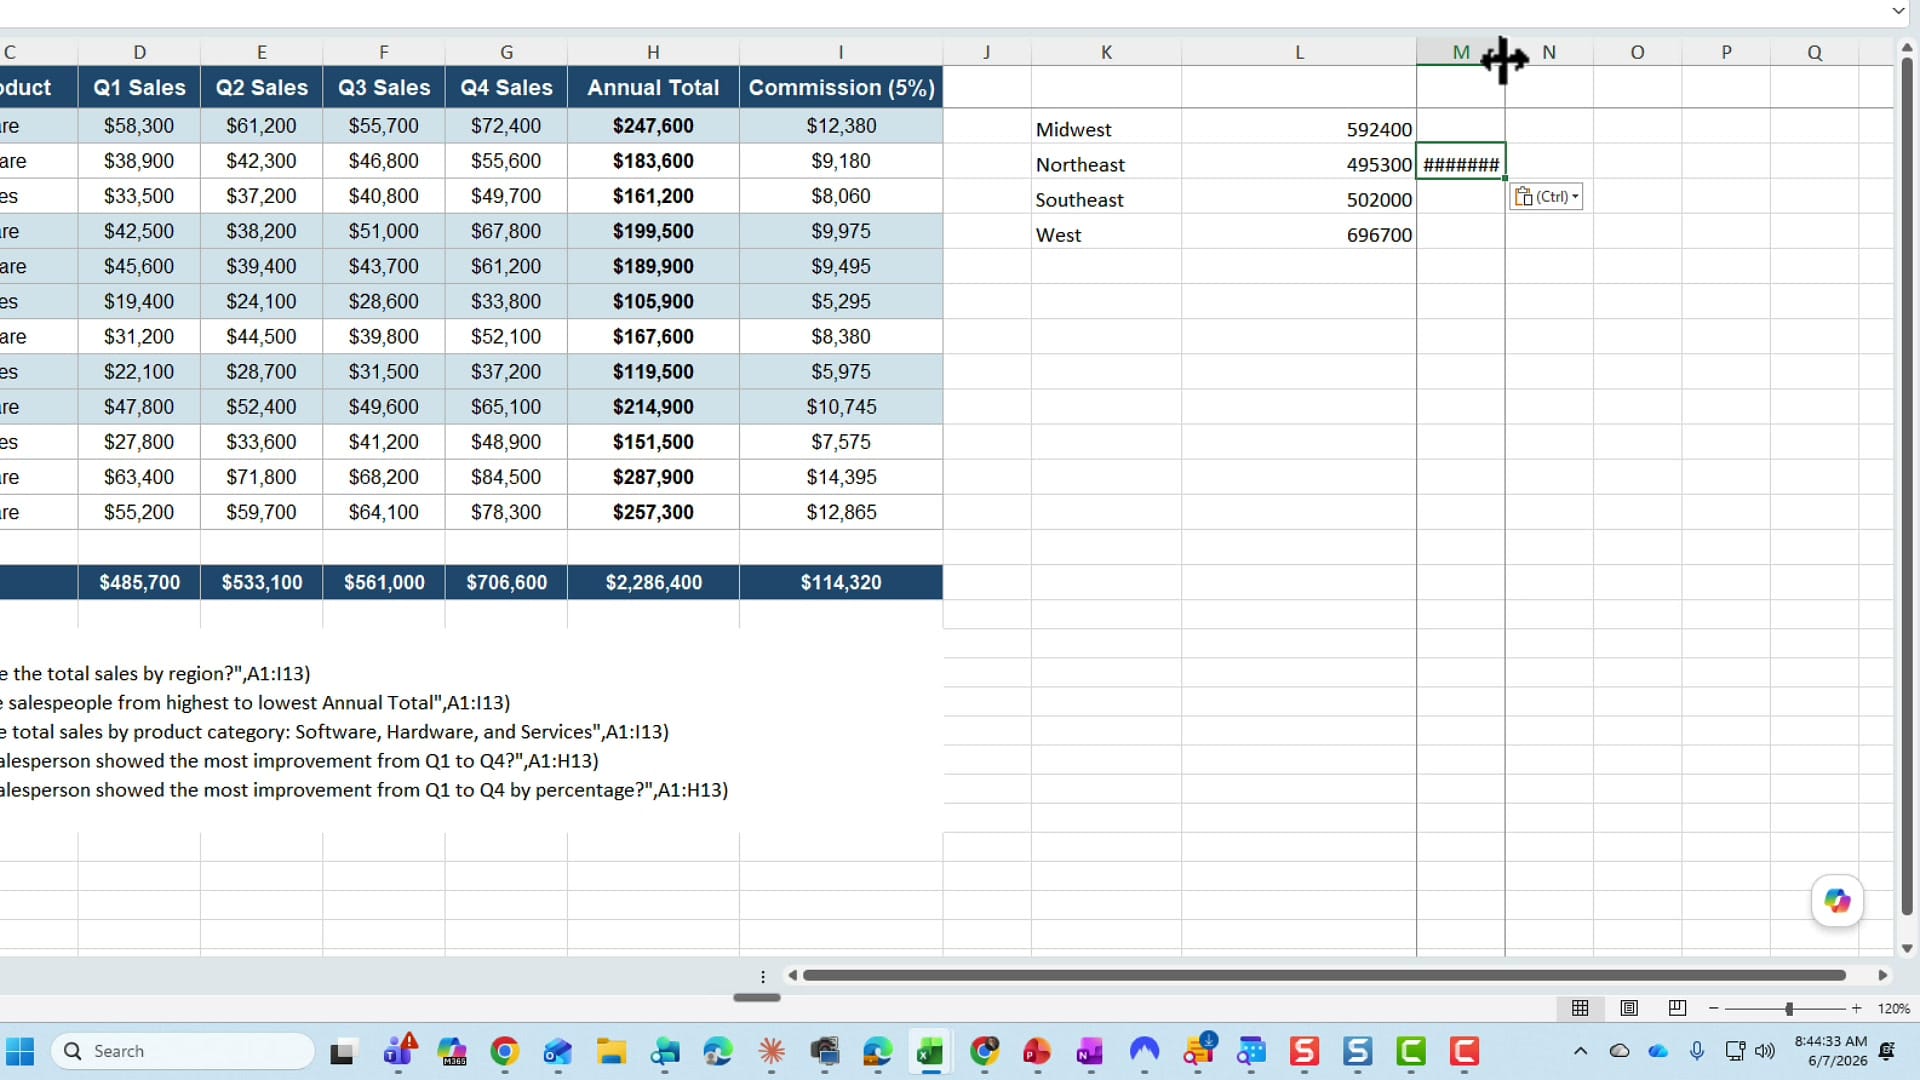Open the red Snagit S taskbar icon
This screenshot has width=1920, height=1080.
(x=1304, y=1051)
